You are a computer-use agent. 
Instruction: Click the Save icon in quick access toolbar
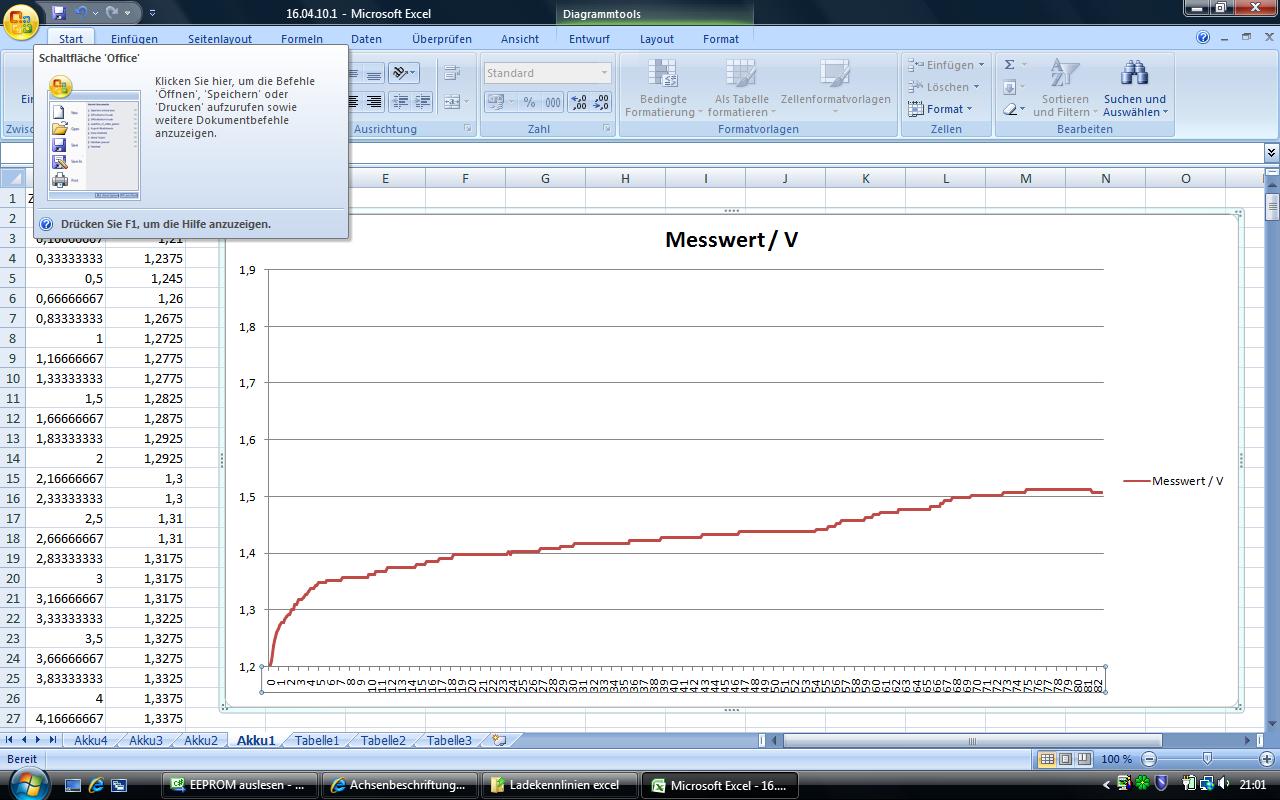pos(59,13)
